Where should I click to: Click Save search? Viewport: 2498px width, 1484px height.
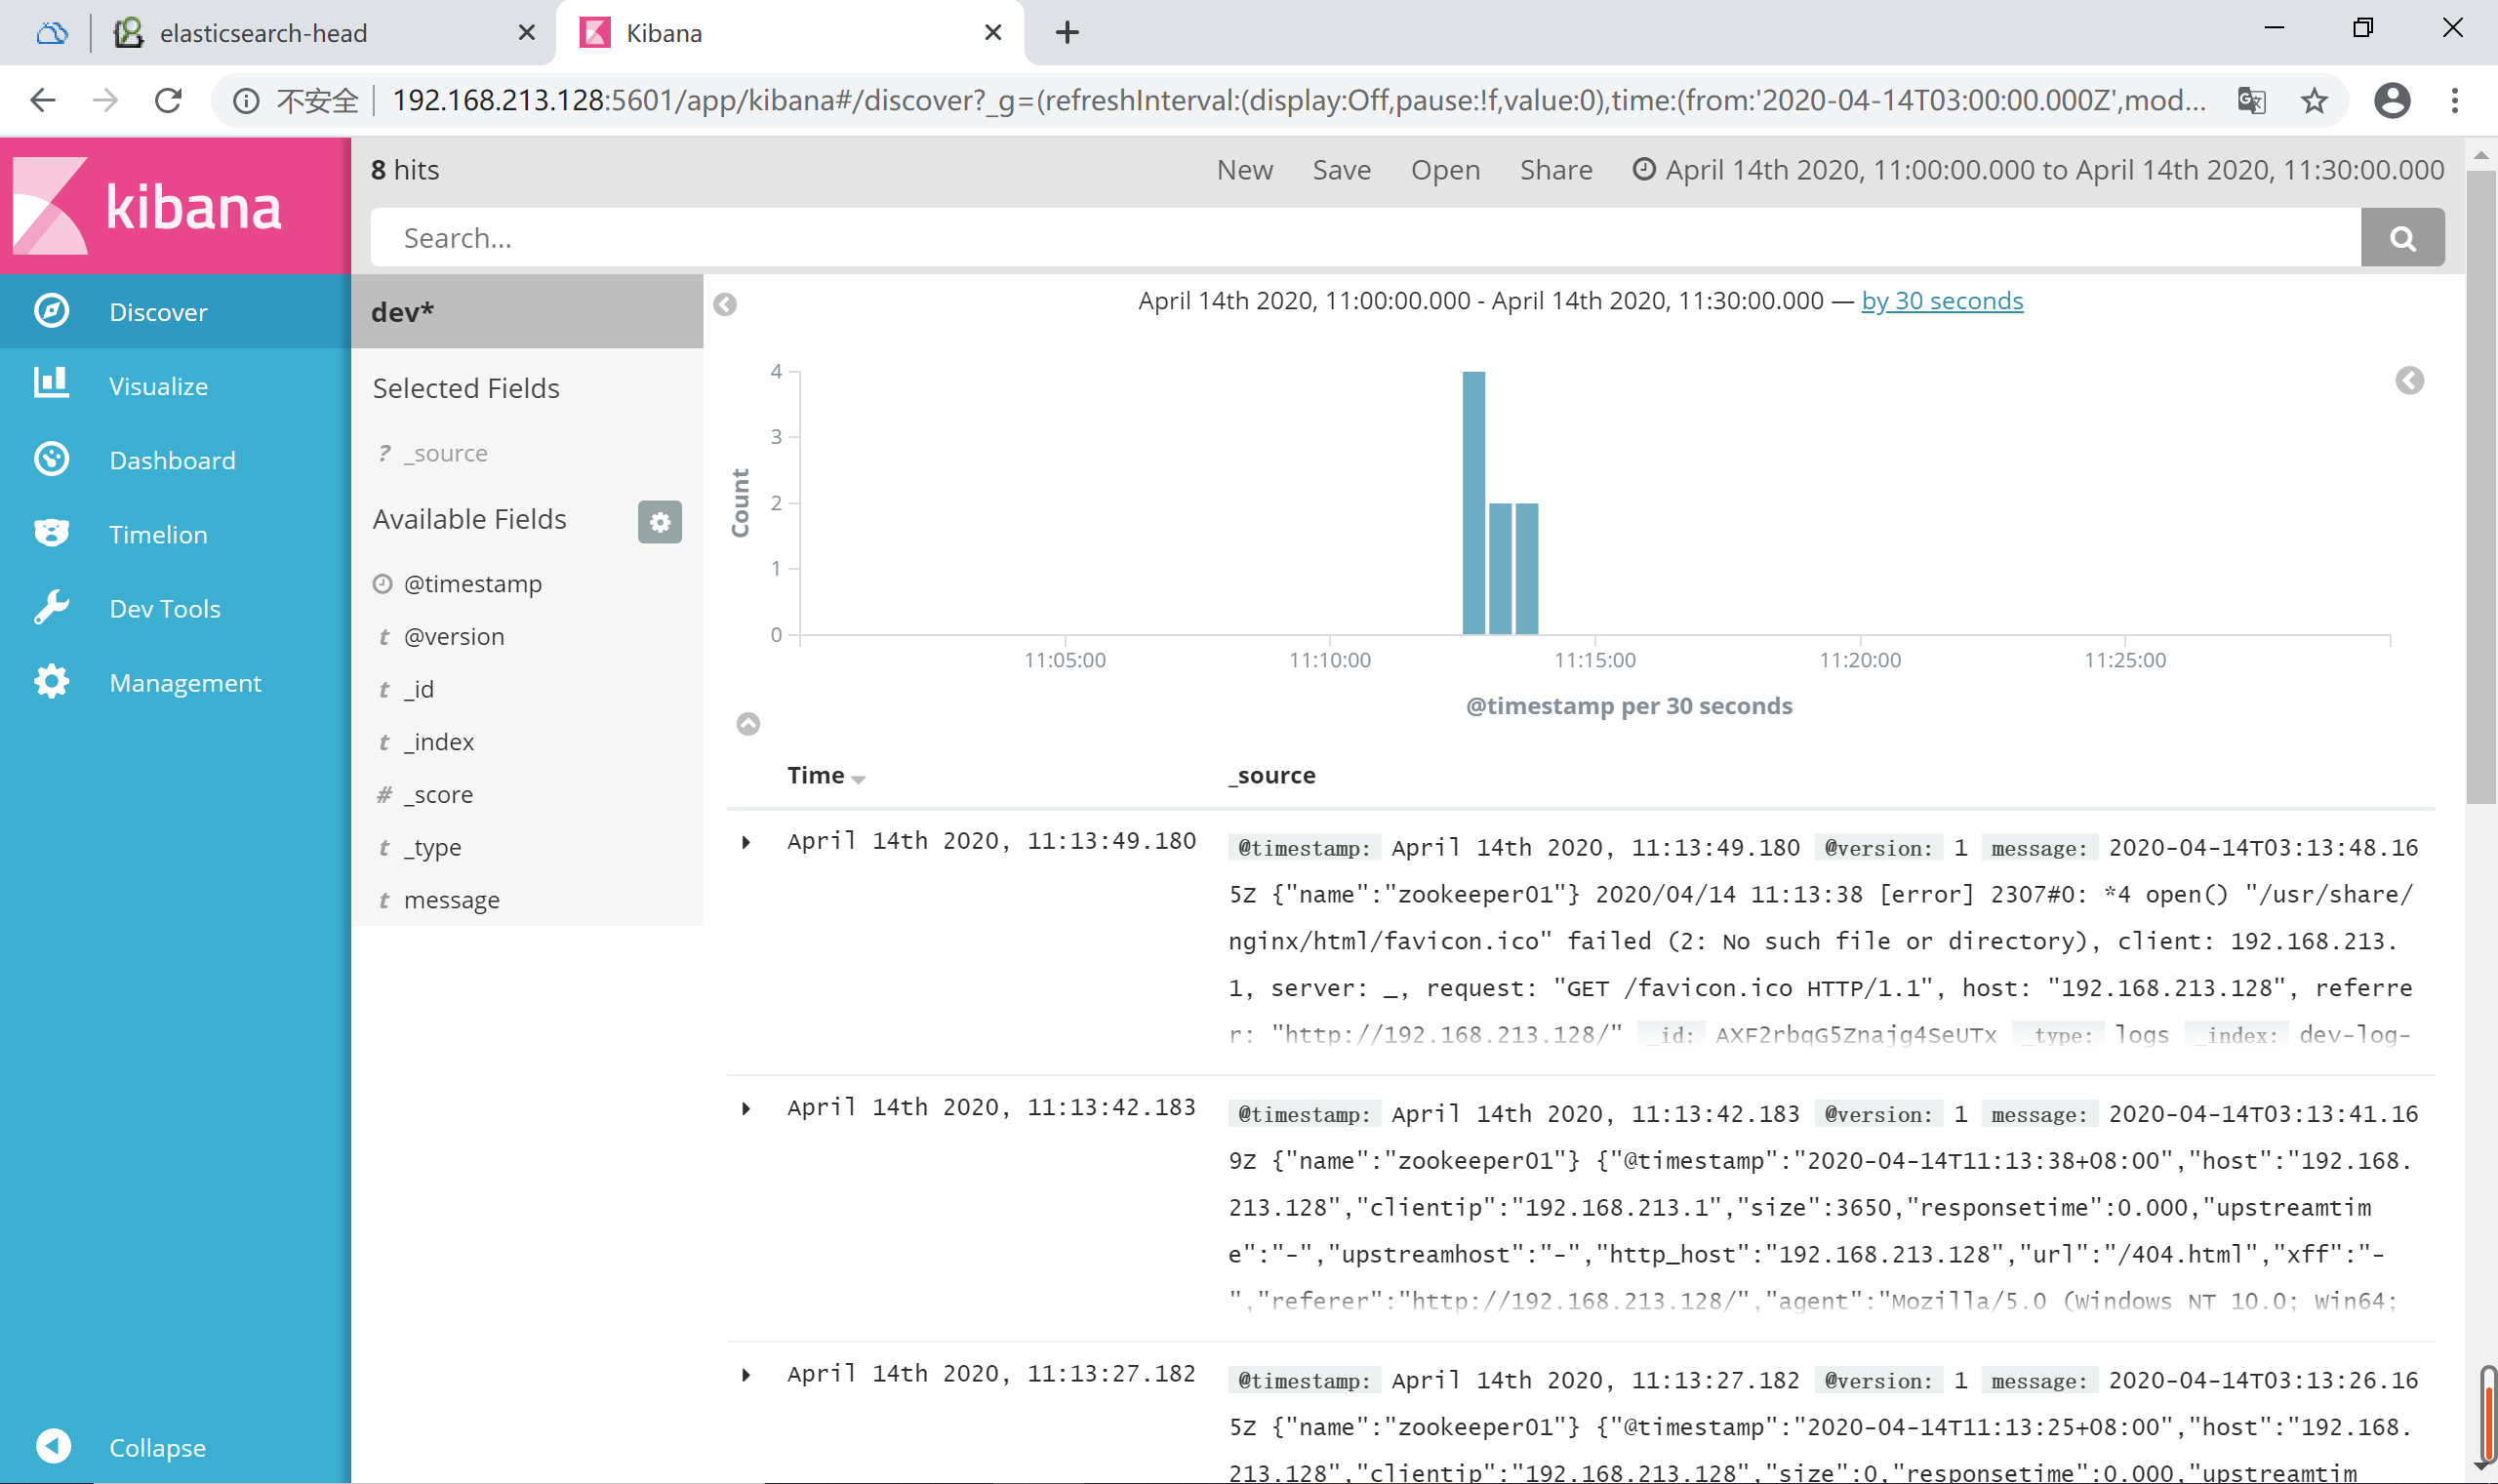point(1342,170)
